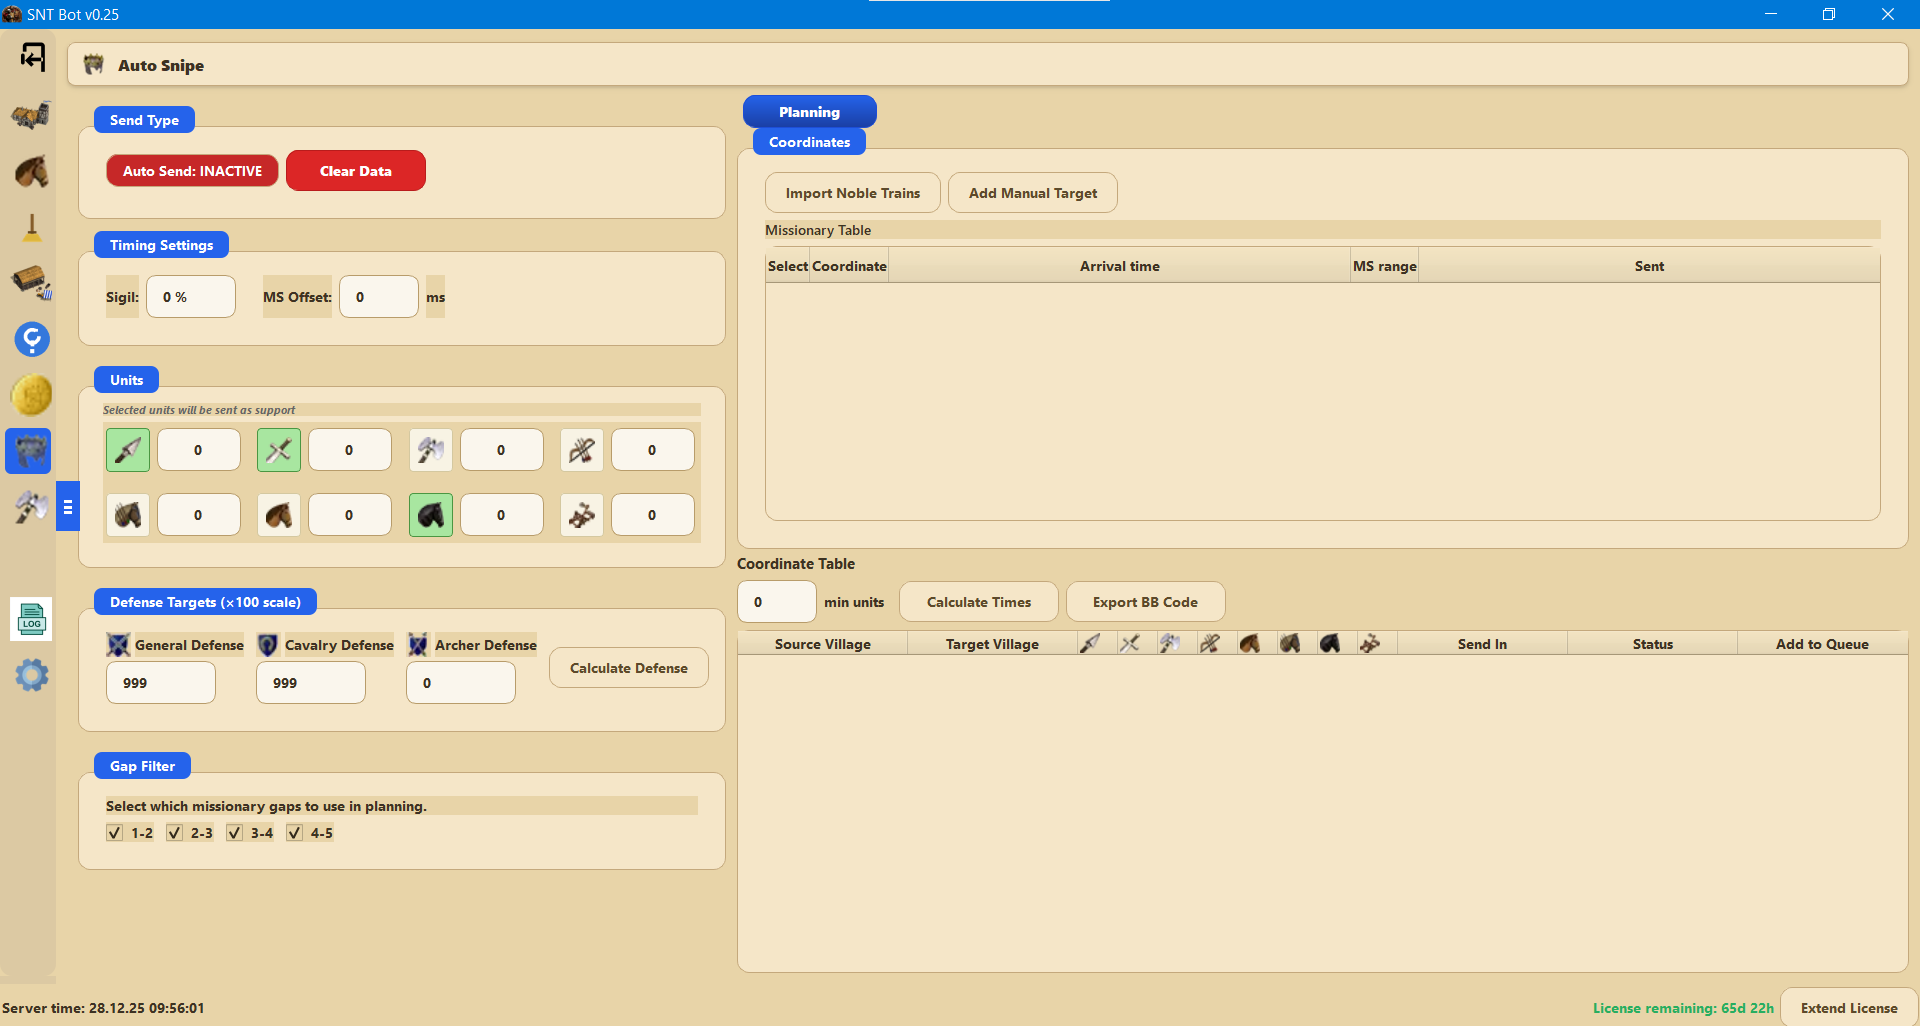The height and width of the screenshot is (1026, 1920).
Task: Toggle Auto Send INACTIVE button
Action: pyautogui.click(x=192, y=171)
